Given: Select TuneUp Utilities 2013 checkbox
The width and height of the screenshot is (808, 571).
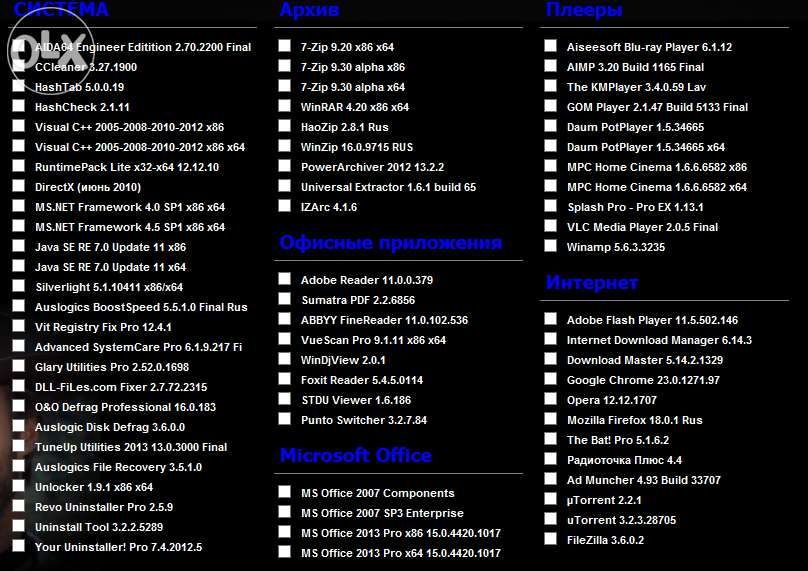Looking at the screenshot, I should point(19,446).
